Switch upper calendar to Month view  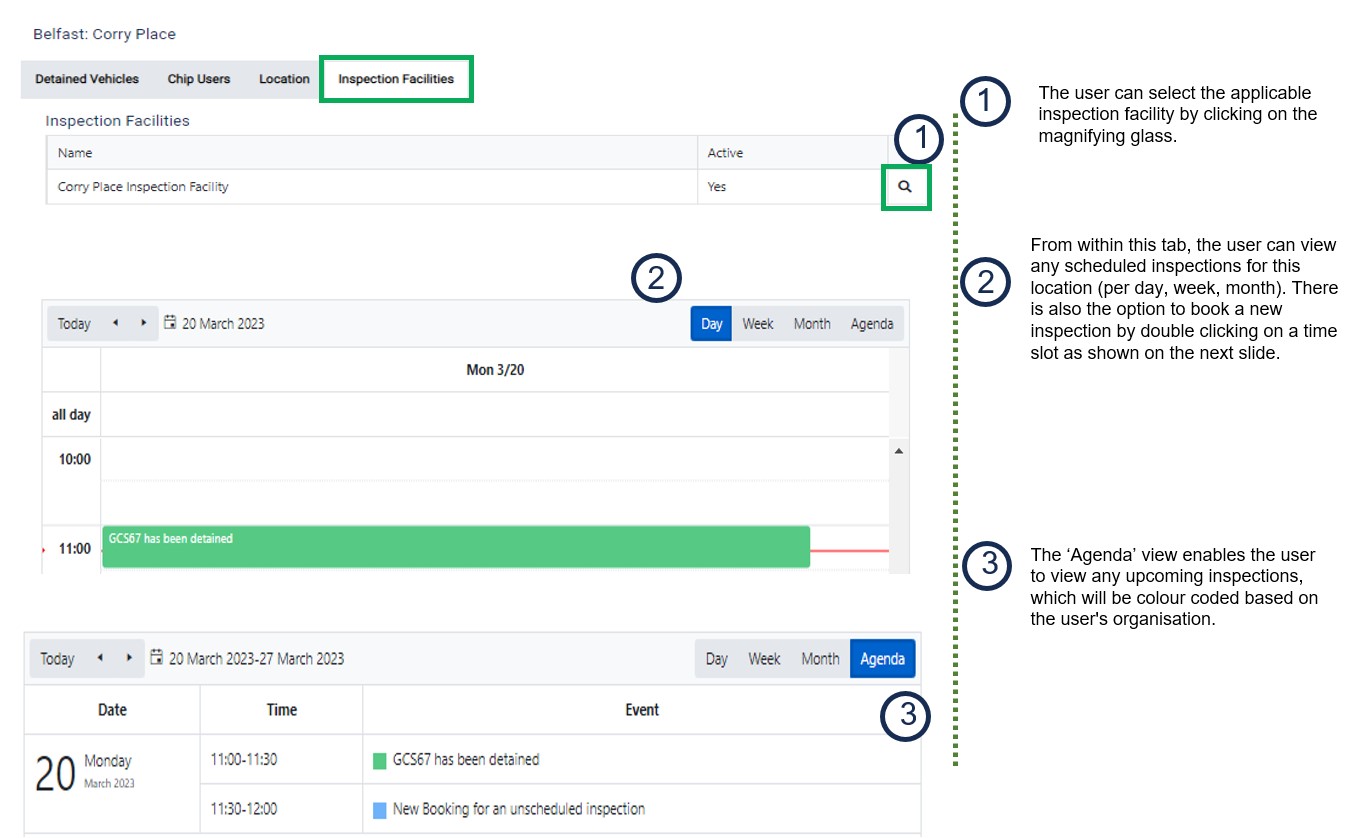click(x=812, y=324)
